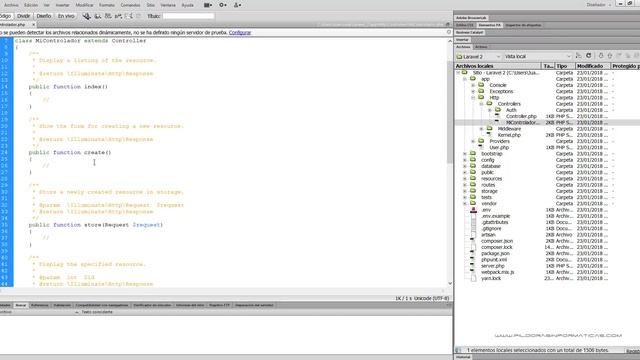Click the connect to remote server icon
640x360 pixels.
pyautogui.click(x=578, y=56)
